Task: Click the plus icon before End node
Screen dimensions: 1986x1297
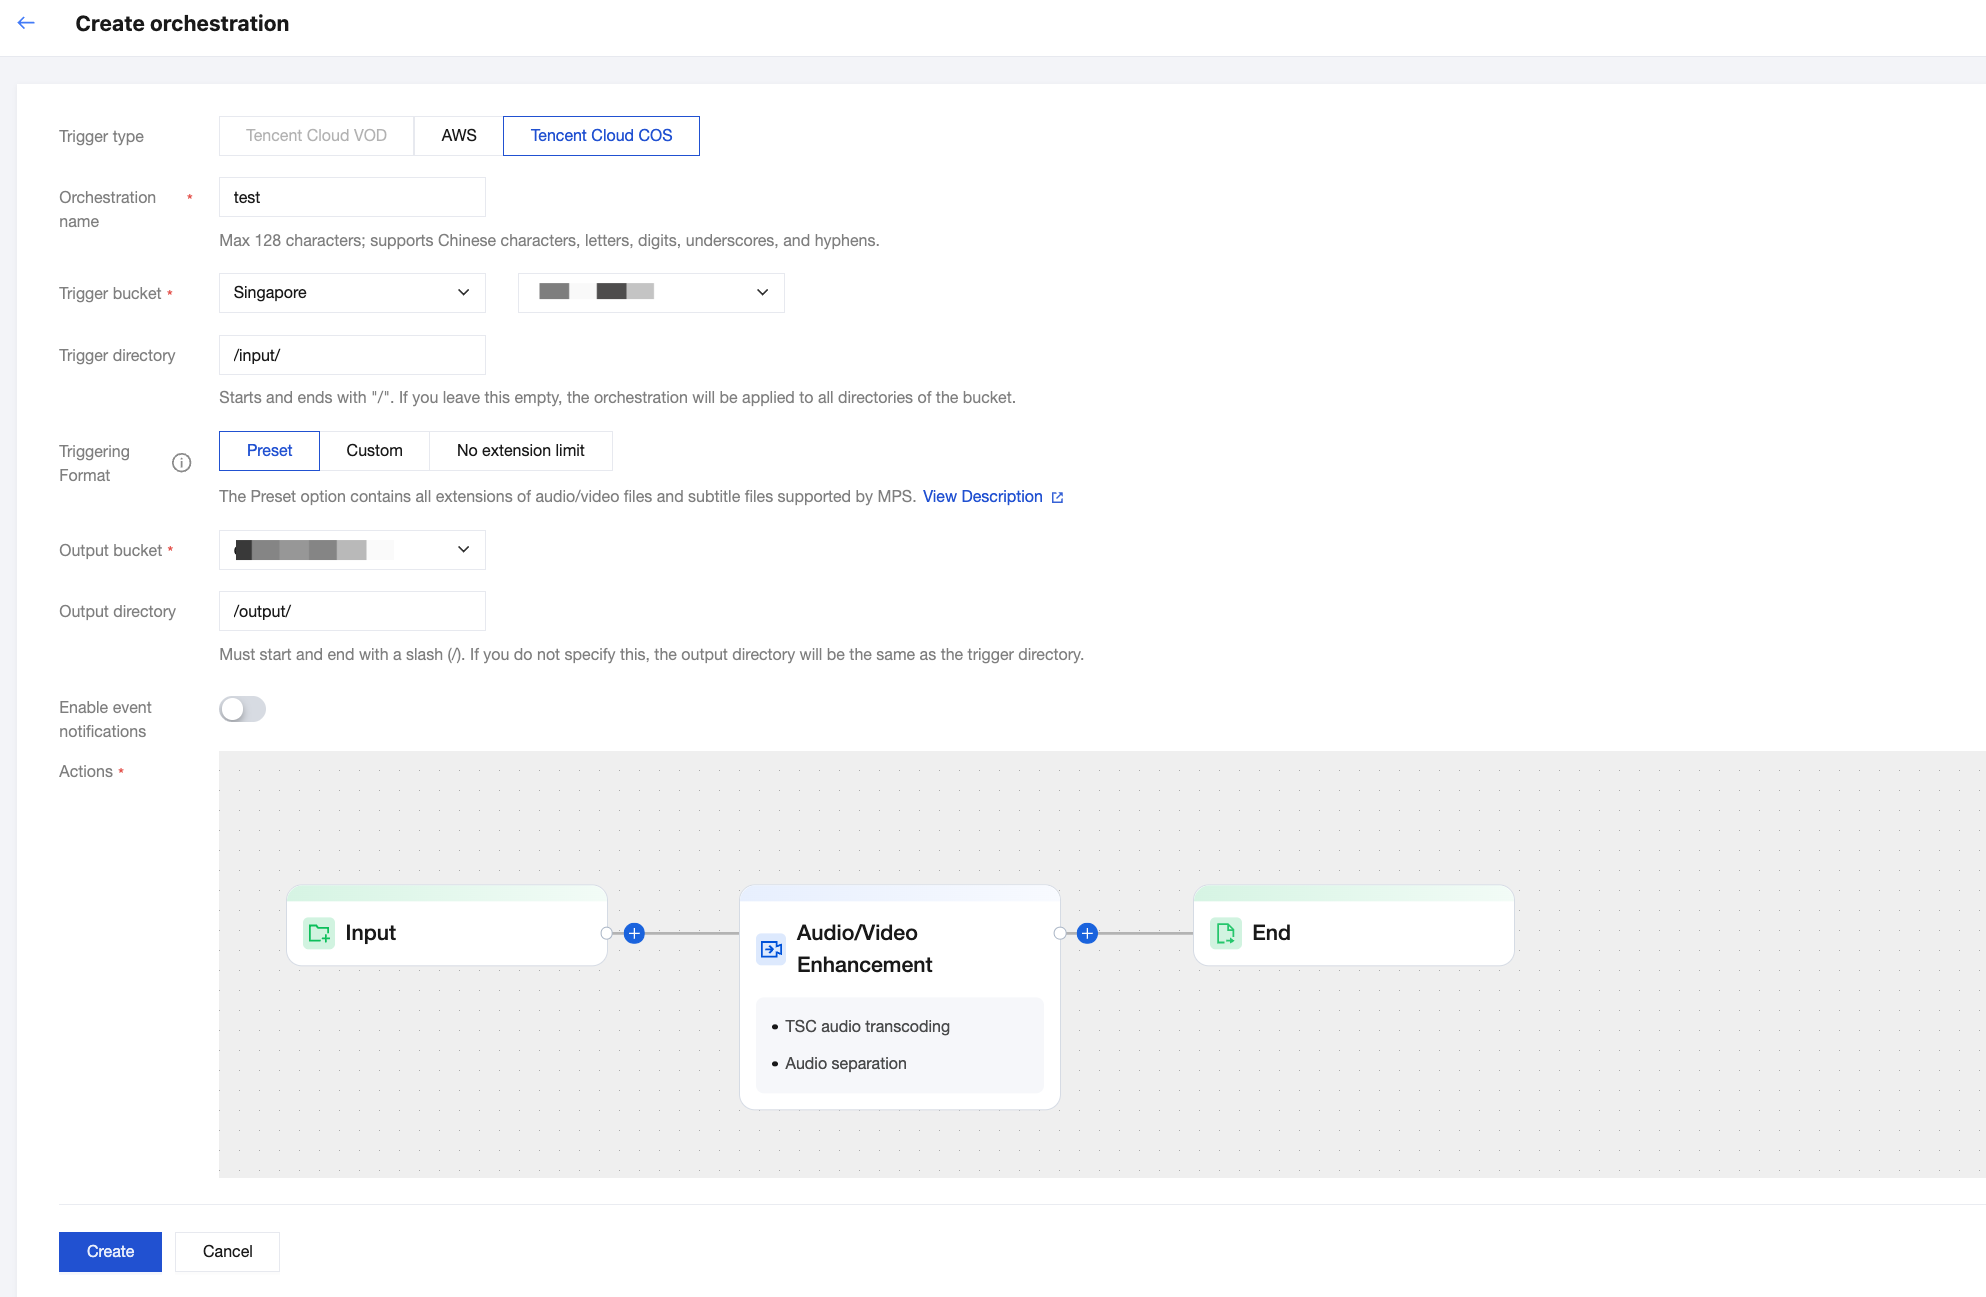Action: click(1087, 933)
